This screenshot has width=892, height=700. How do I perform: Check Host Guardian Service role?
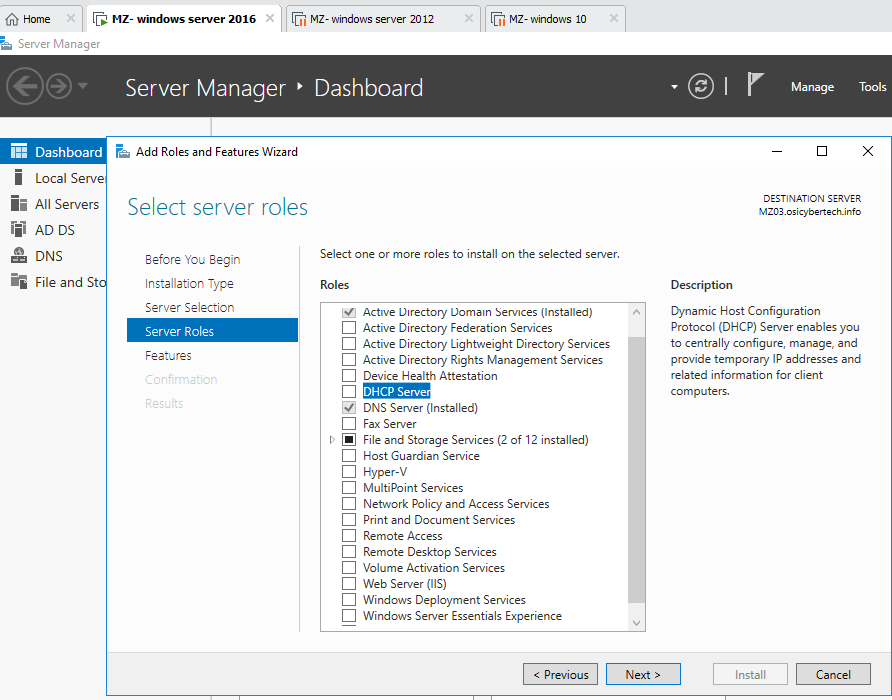[349, 455]
